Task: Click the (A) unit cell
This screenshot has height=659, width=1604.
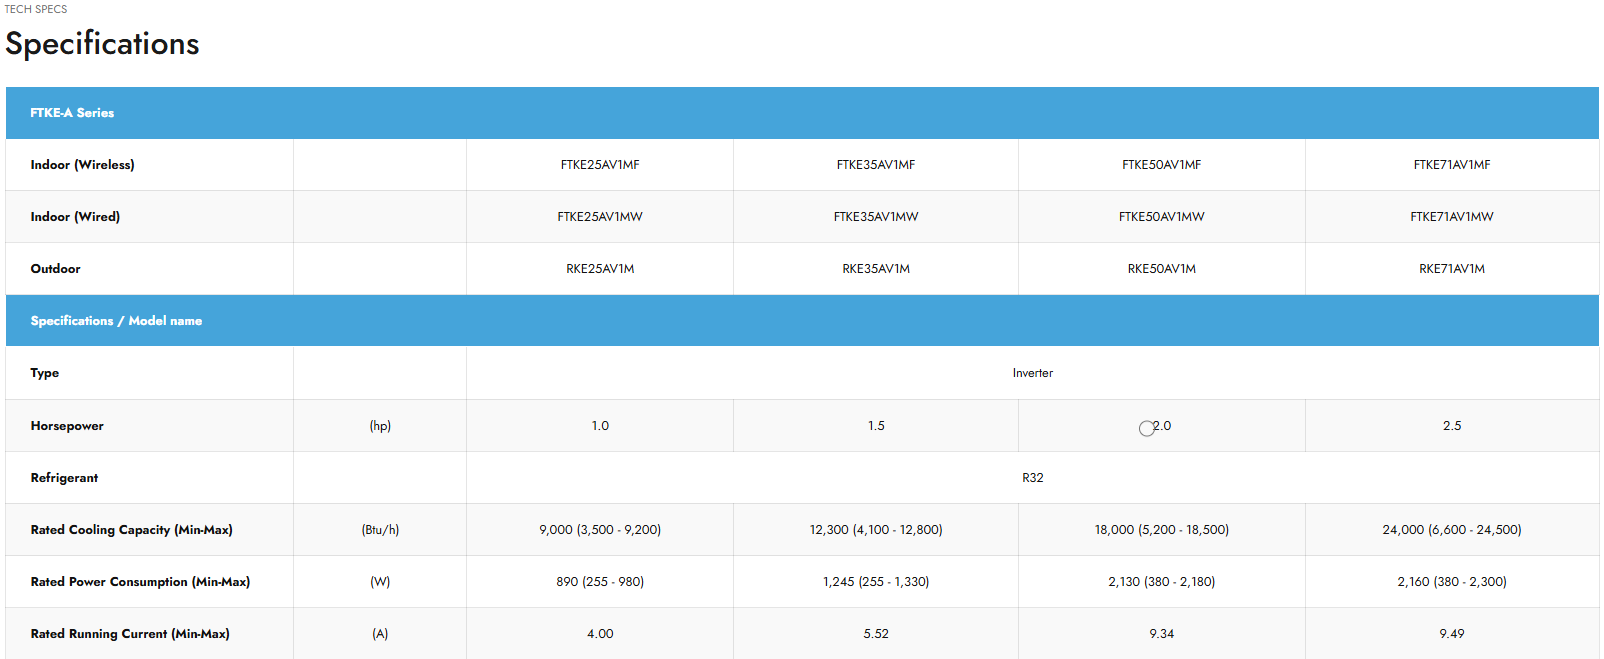Action: (380, 634)
